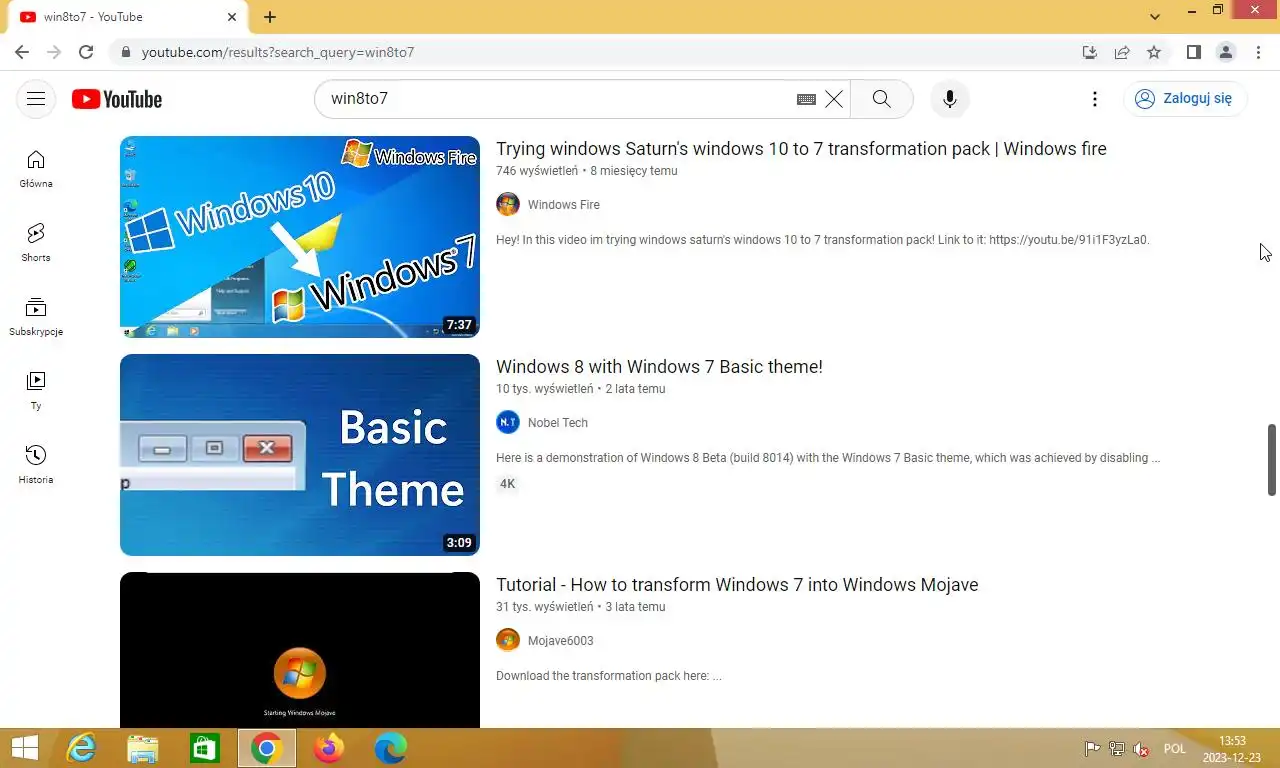The width and height of the screenshot is (1280, 768).
Task: Click the Windows Fire channel avatar
Action: click(508, 204)
